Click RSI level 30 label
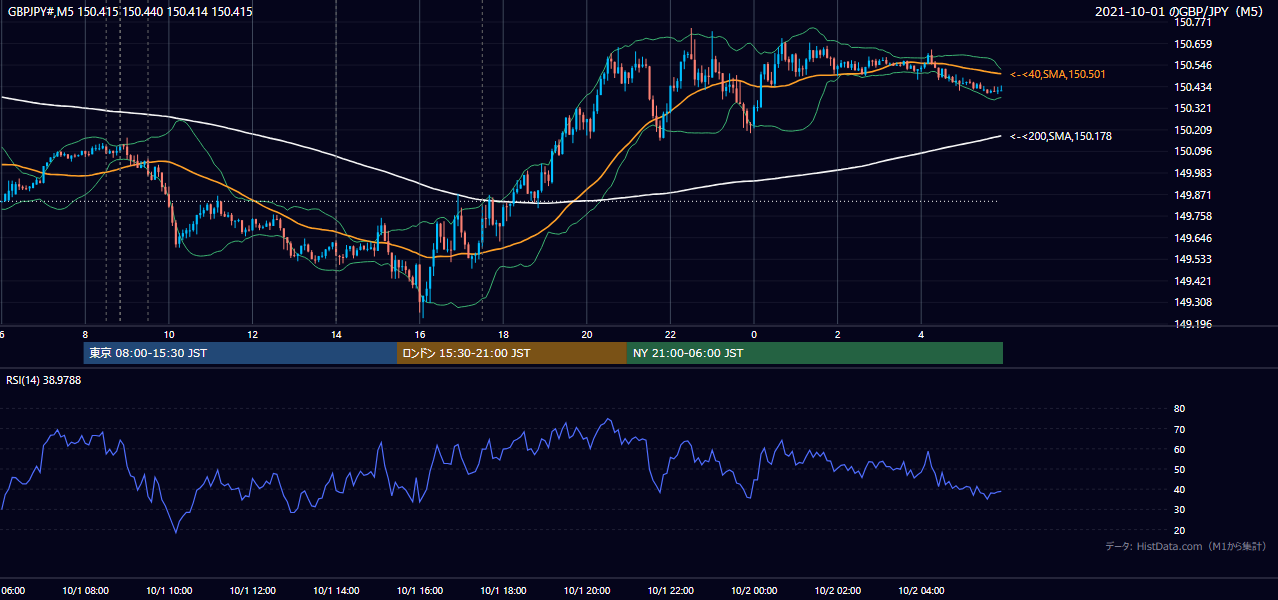Image resolution: width=1278 pixels, height=600 pixels. coord(1179,510)
